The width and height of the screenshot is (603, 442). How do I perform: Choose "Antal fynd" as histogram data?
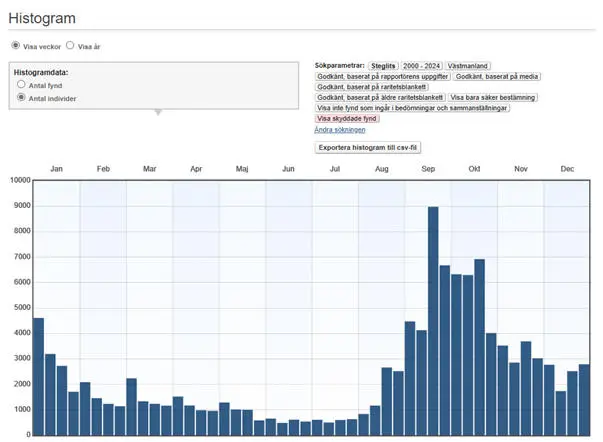tap(21, 86)
